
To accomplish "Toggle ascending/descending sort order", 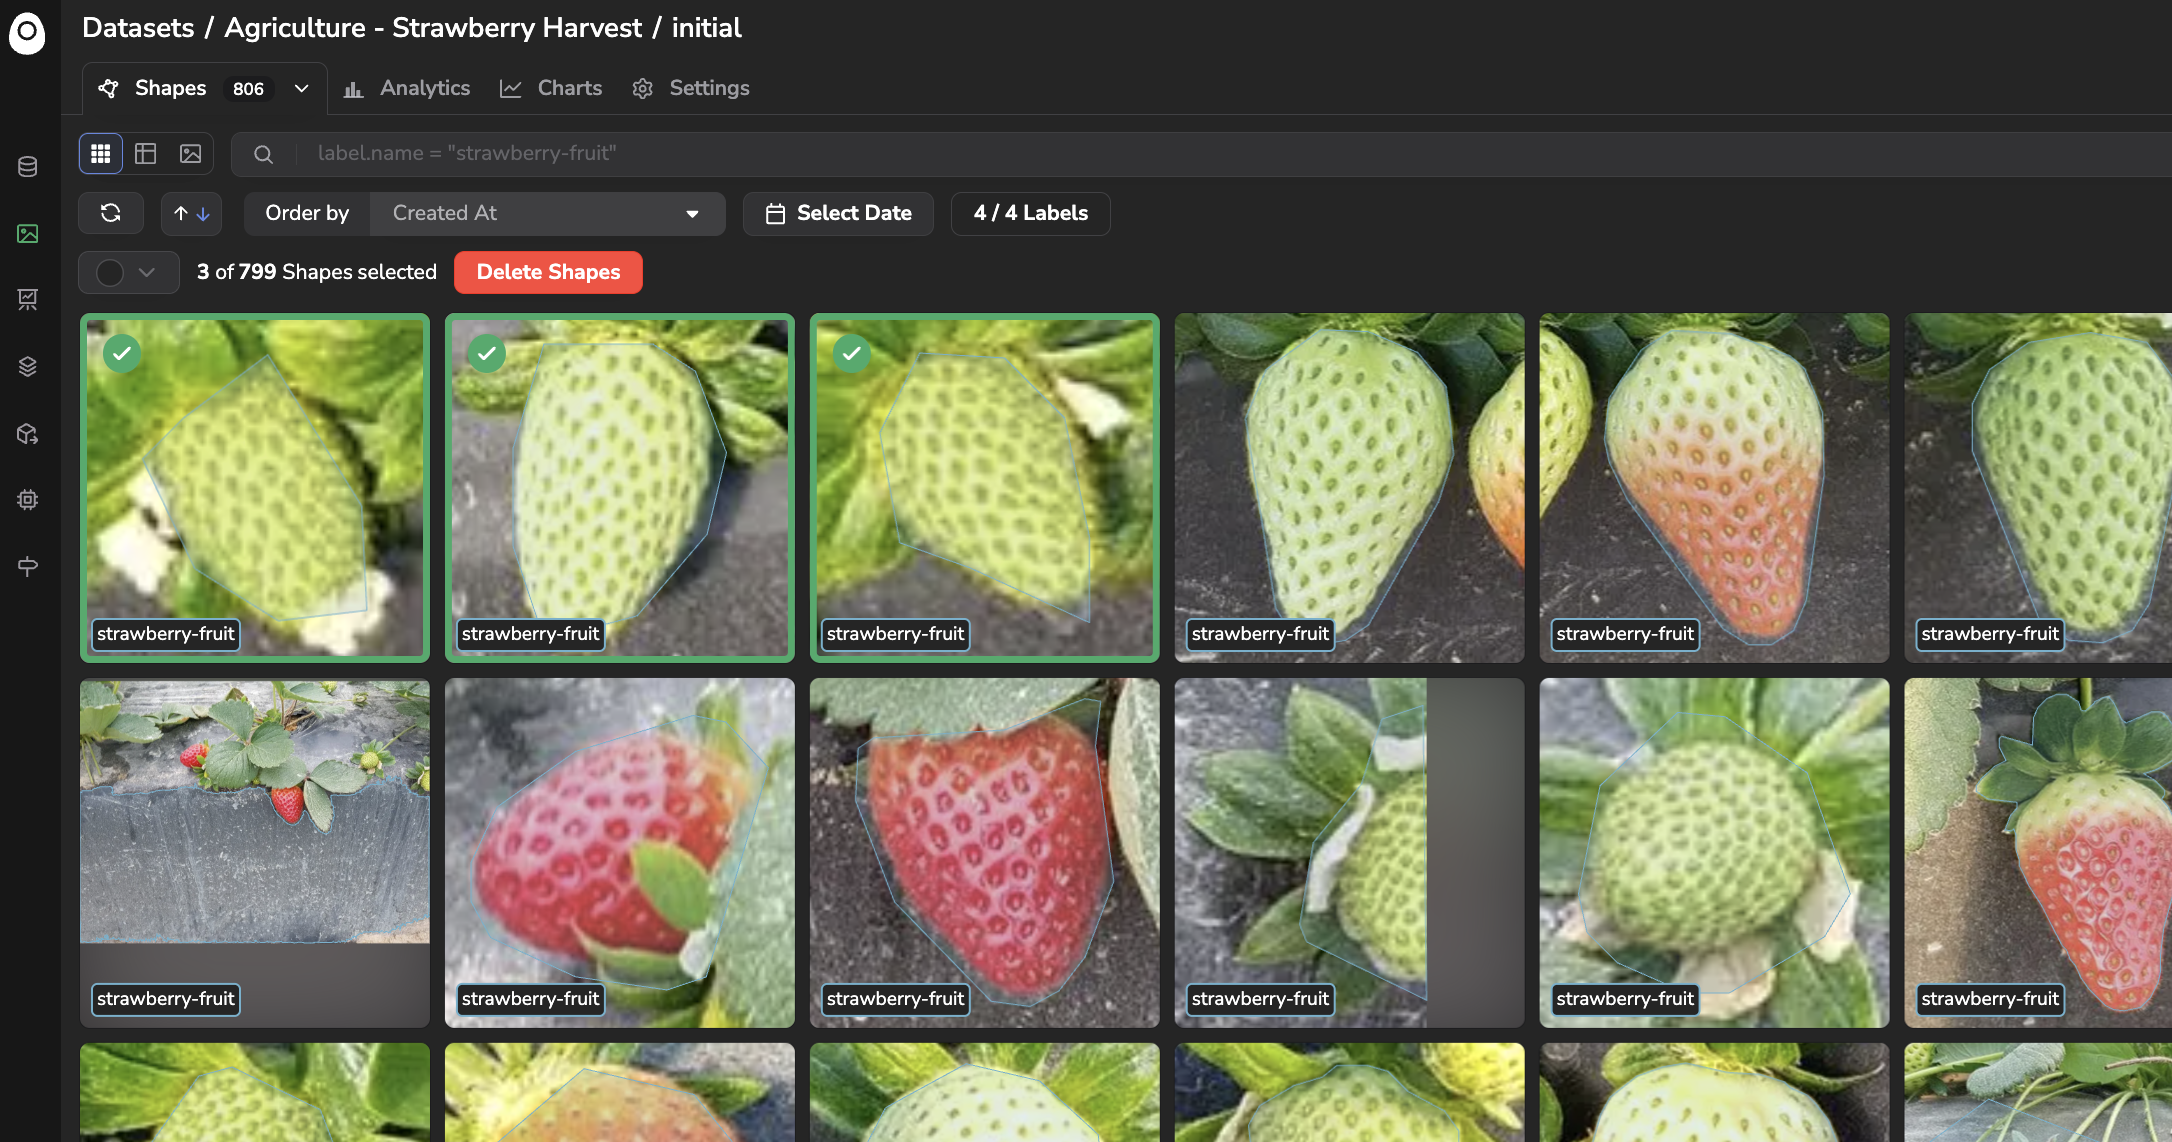I will click(191, 213).
